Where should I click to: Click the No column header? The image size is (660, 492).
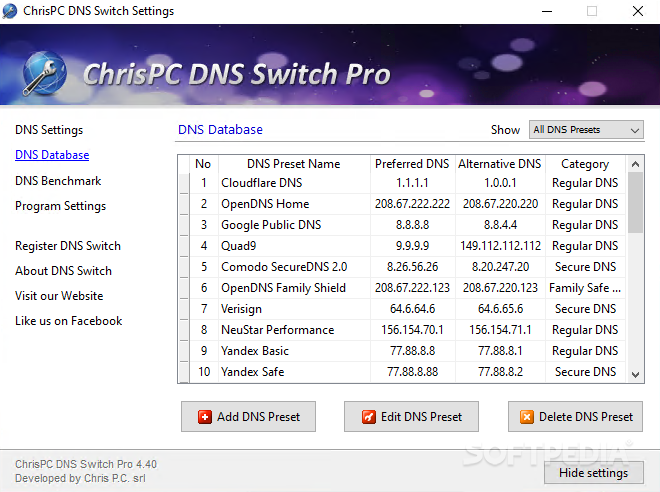(204, 164)
